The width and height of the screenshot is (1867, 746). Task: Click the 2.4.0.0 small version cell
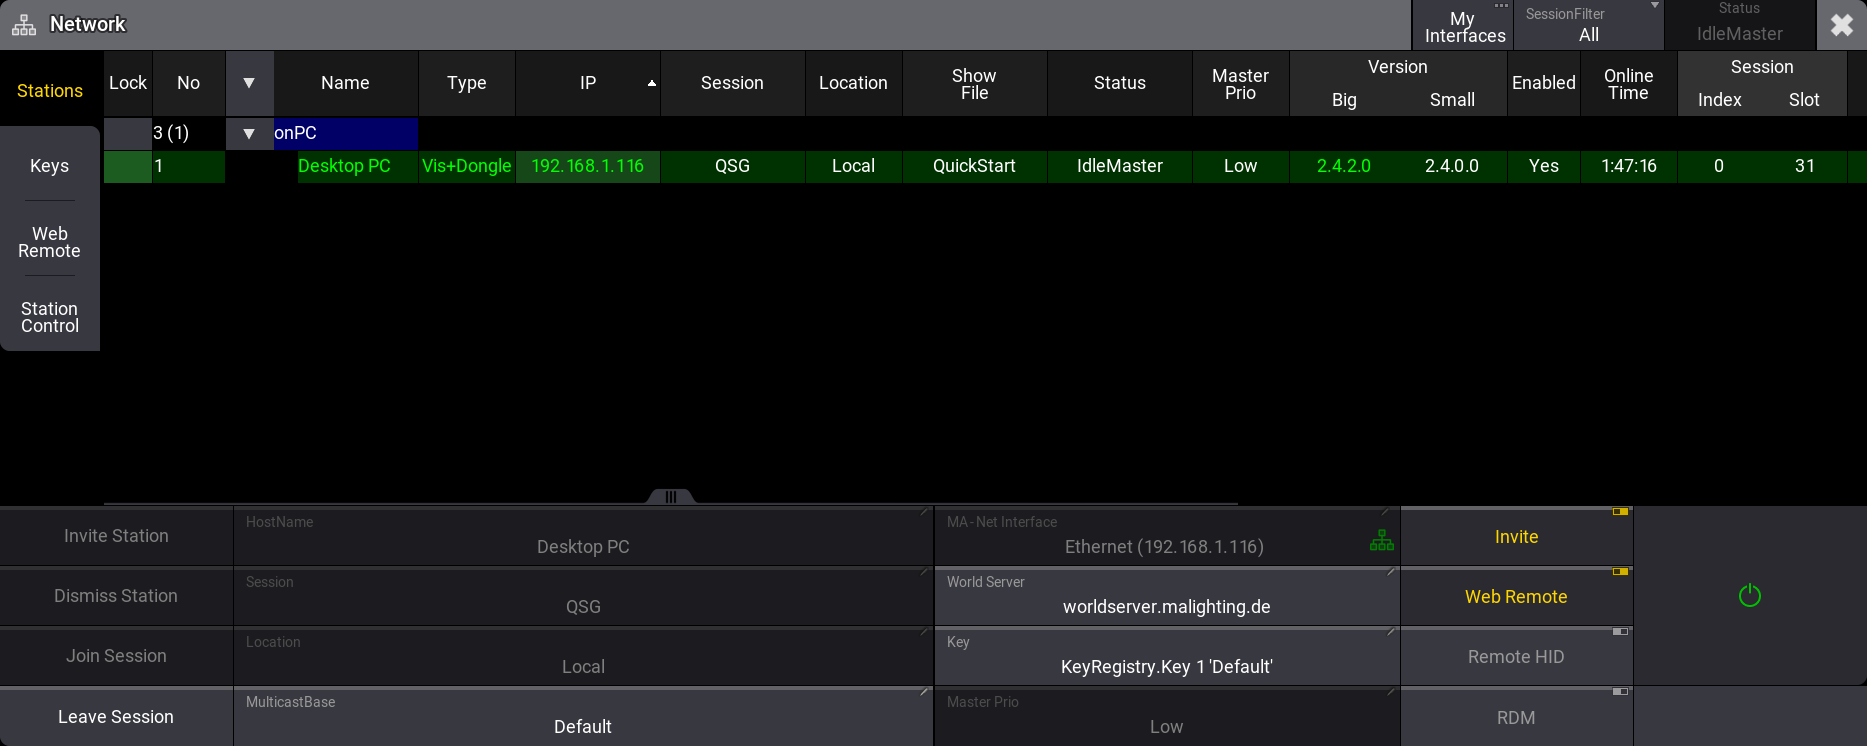click(x=1452, y=166)
